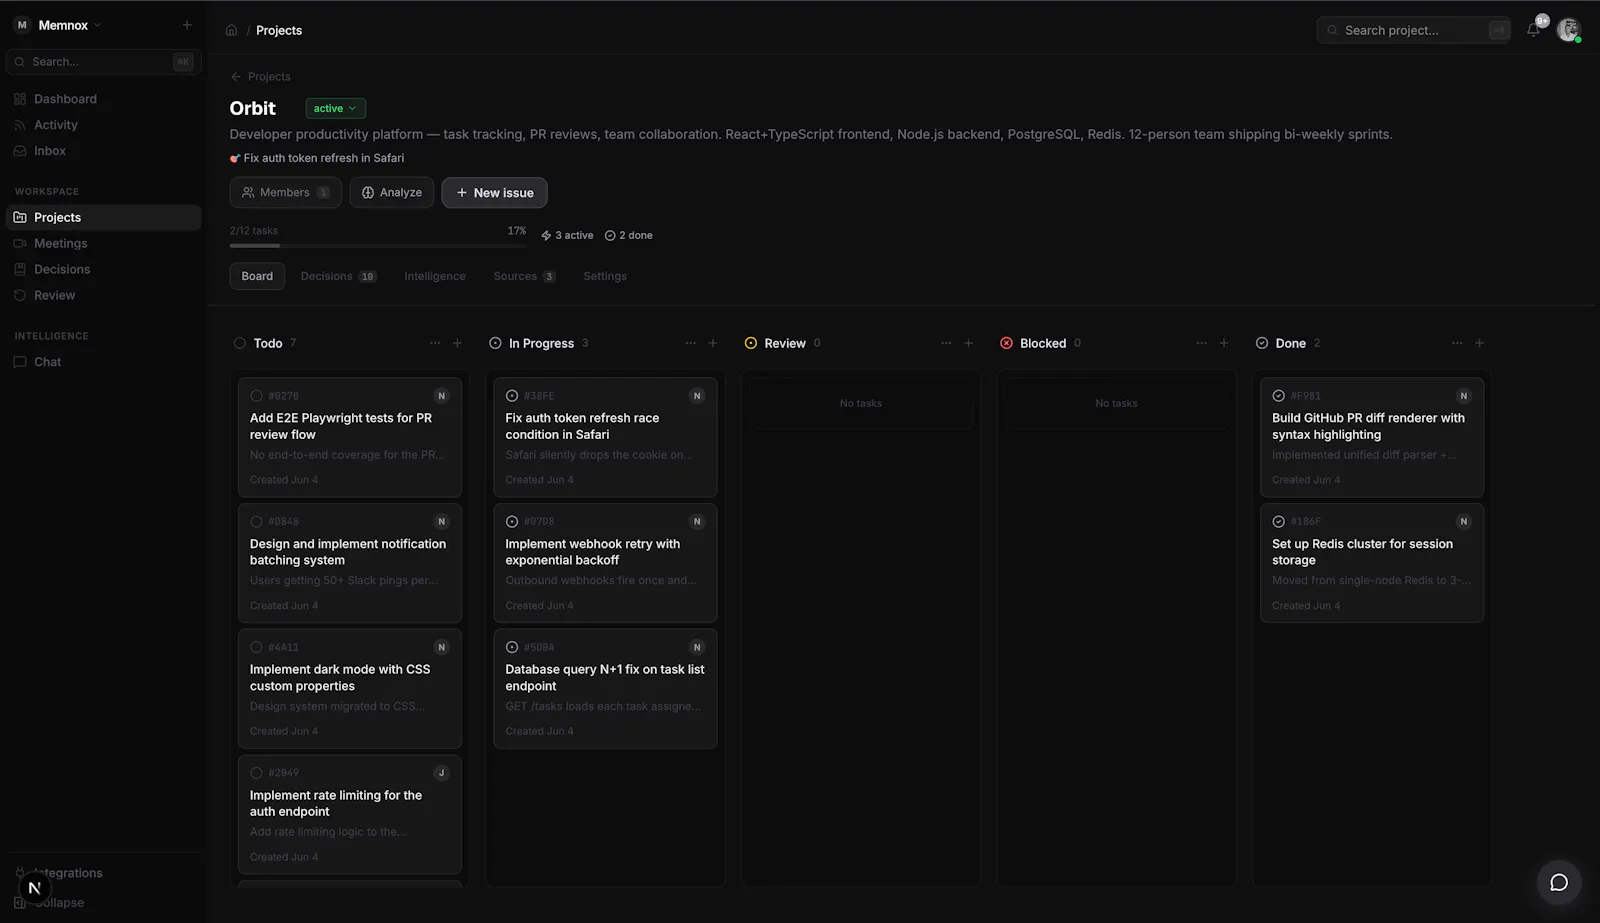This screenshot has height=923, width=1600.
Task: Open the 'Build GitHub PR diff renderer' card
Action: pyautogui.click(x=1372, y=437)
